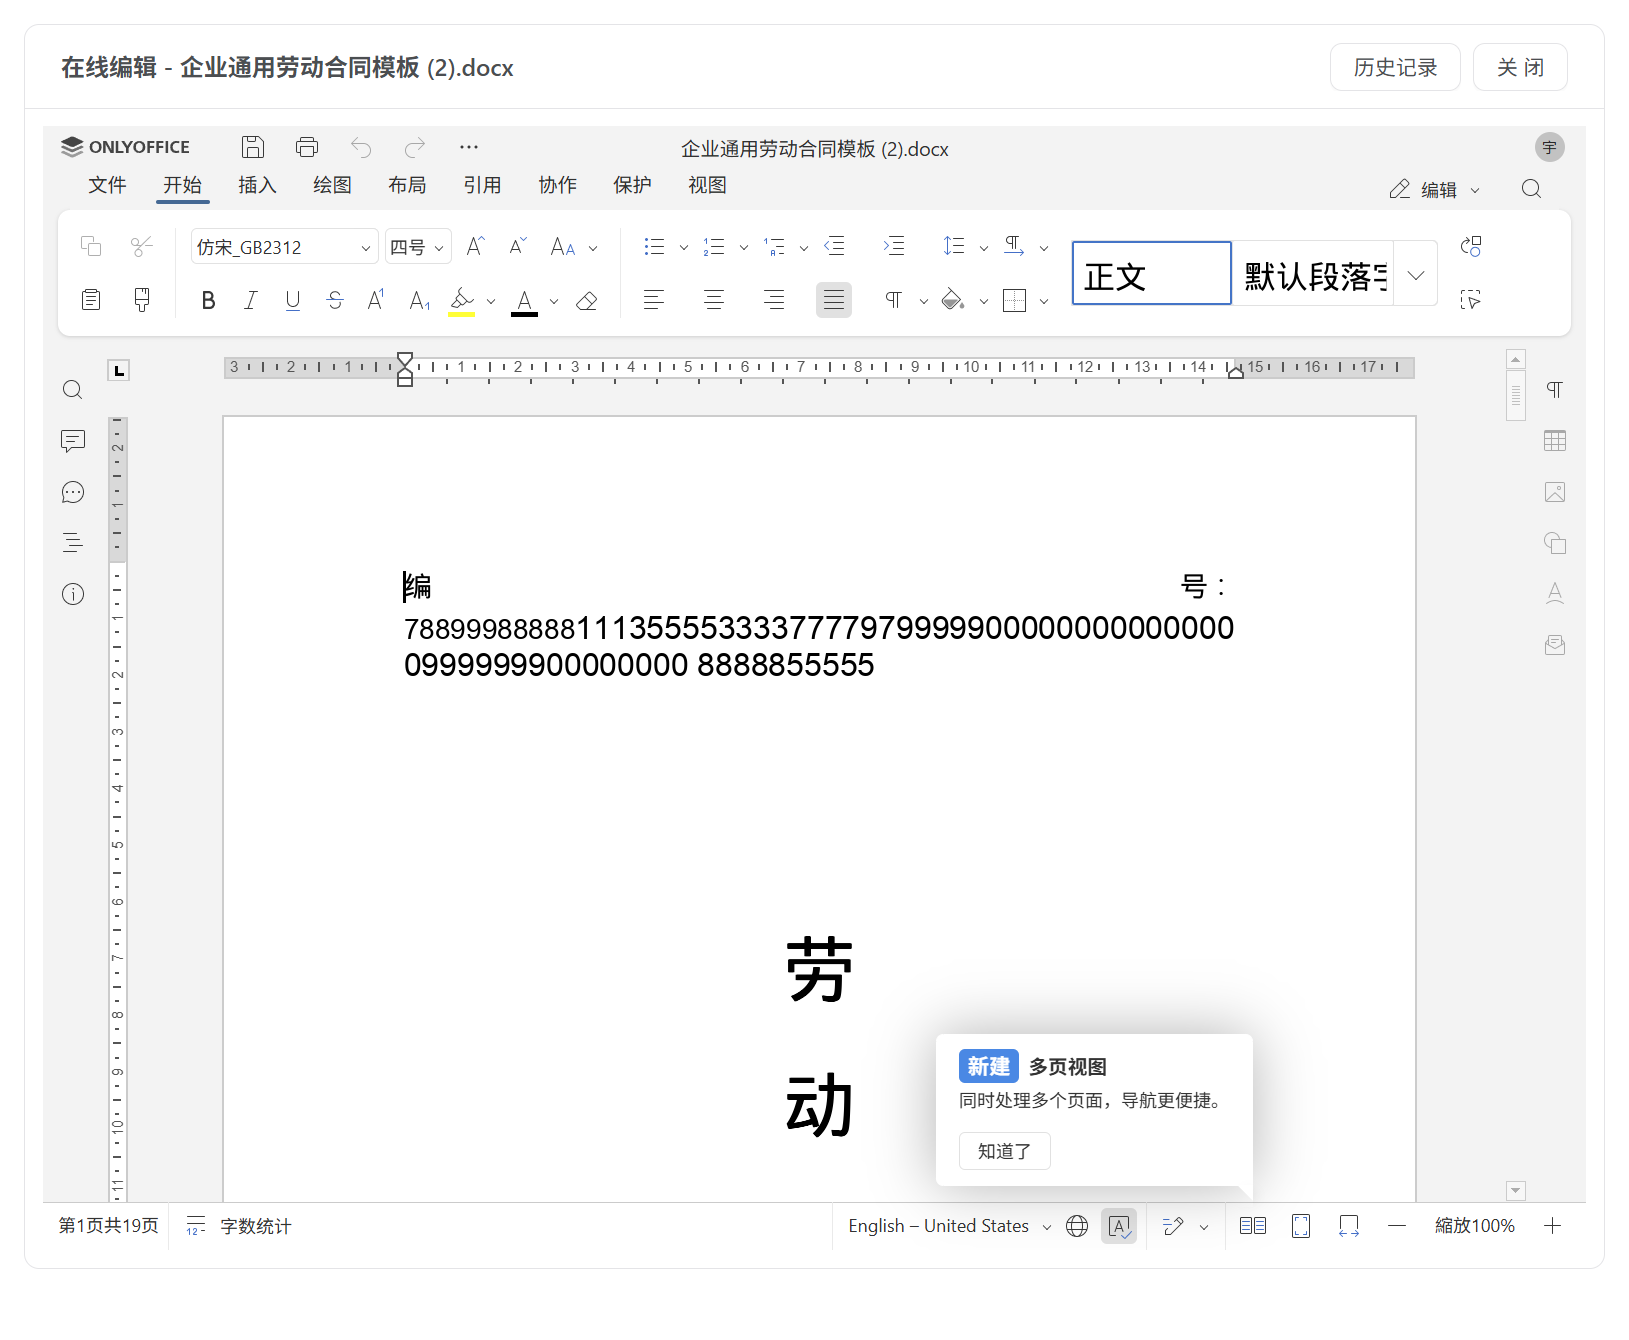Expand the paragraph styles gallery

[1416, 275]
